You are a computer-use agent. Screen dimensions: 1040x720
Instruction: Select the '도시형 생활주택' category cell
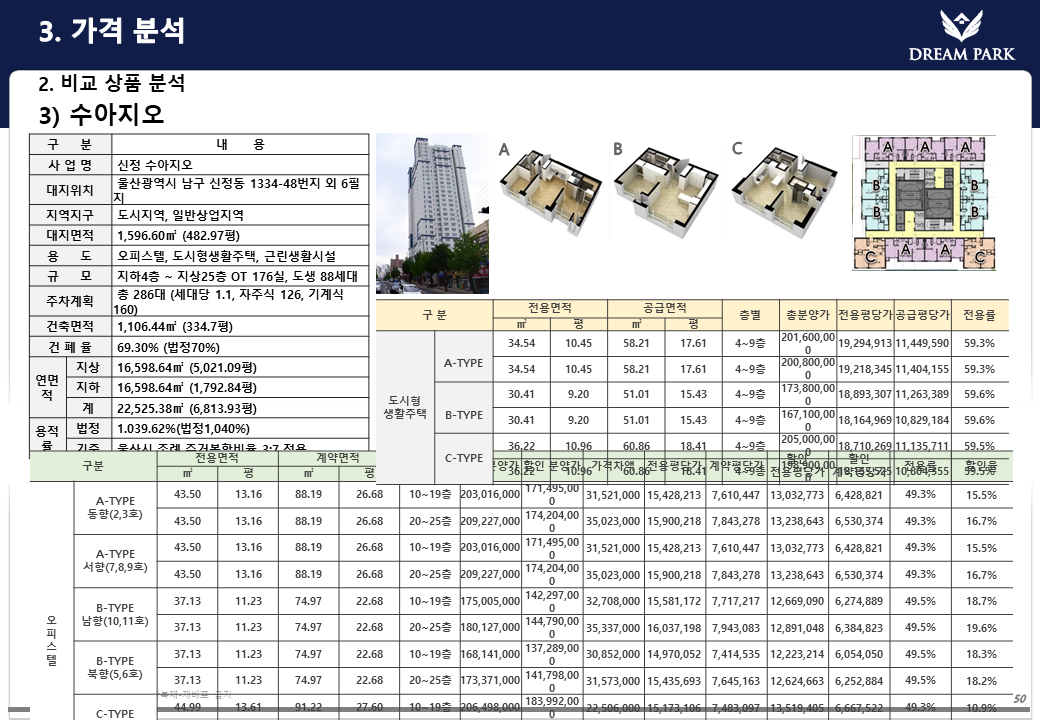(405, 407)
